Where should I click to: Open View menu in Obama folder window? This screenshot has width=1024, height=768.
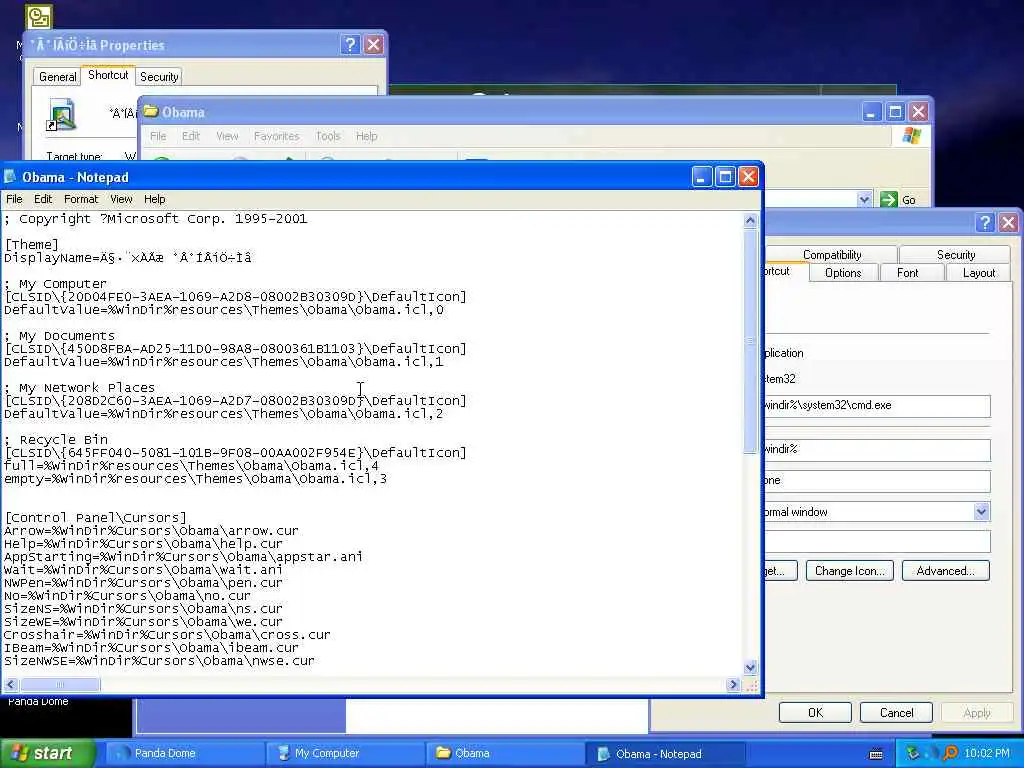tap(227, 136)
